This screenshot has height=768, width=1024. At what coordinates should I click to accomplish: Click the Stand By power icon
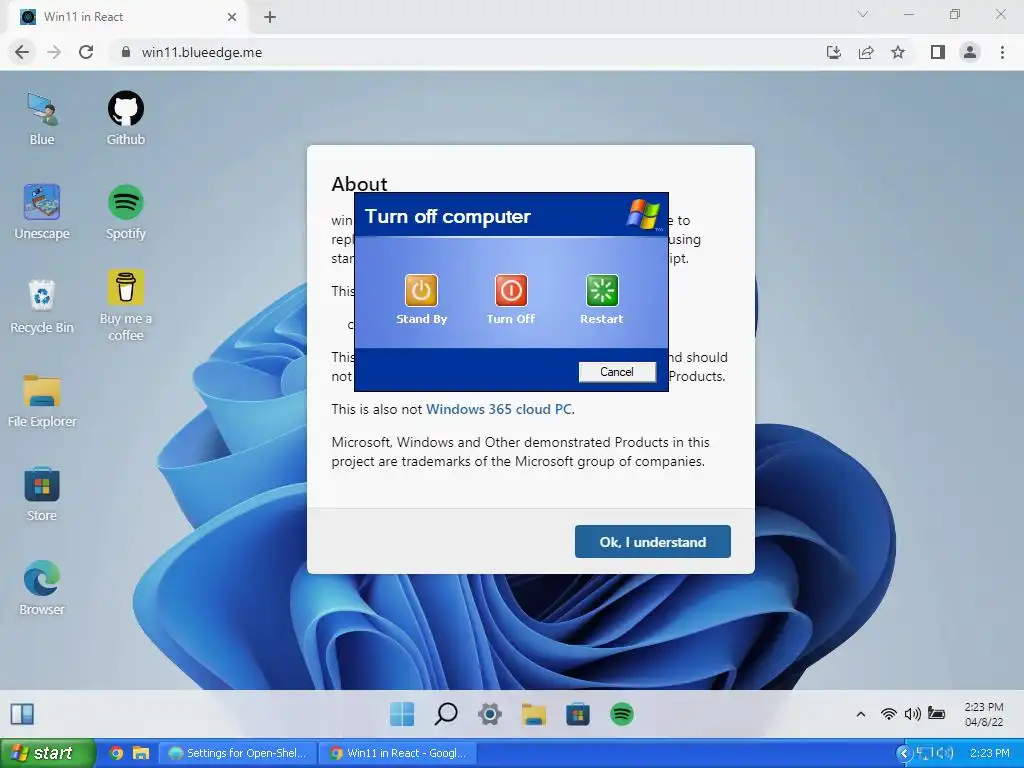coord(421,291)
